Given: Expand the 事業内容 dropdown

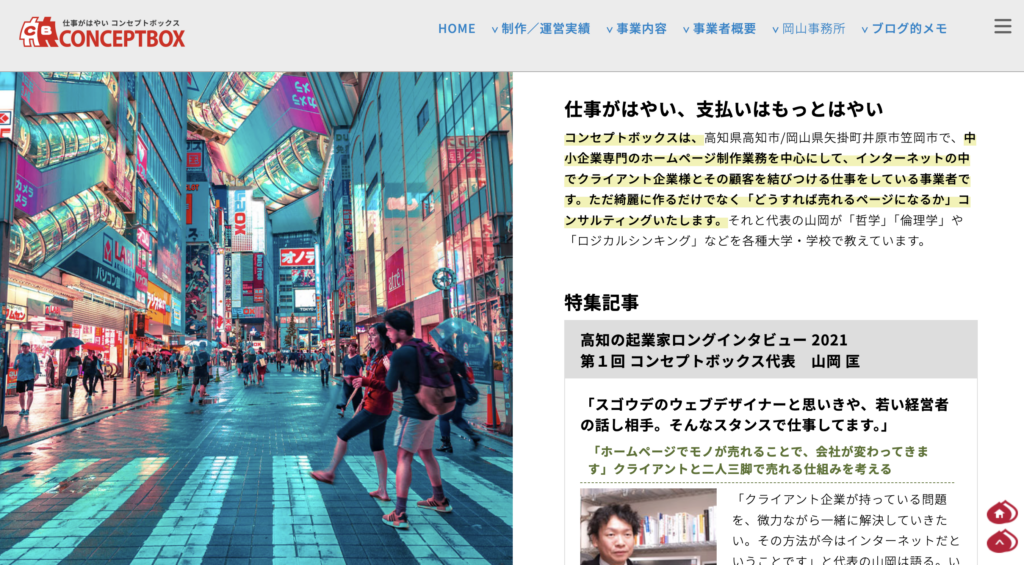Looking at the screenshot, I should coord(636,28).
